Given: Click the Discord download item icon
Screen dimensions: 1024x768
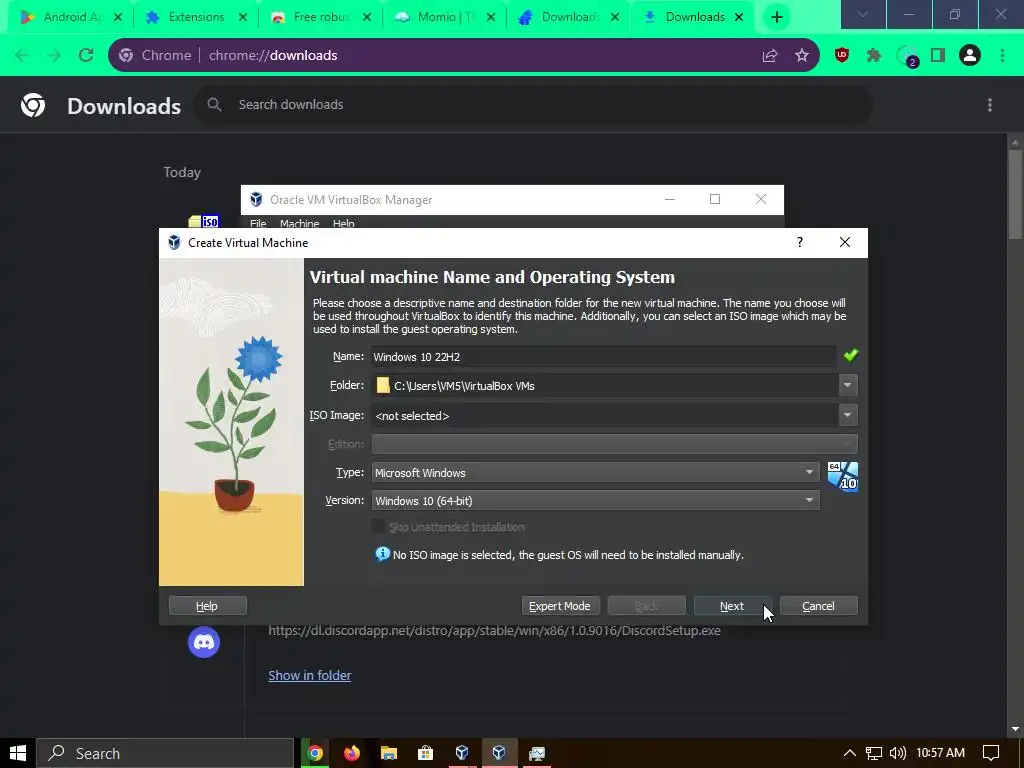Looking at the screenshot, I should click(204, 643).
